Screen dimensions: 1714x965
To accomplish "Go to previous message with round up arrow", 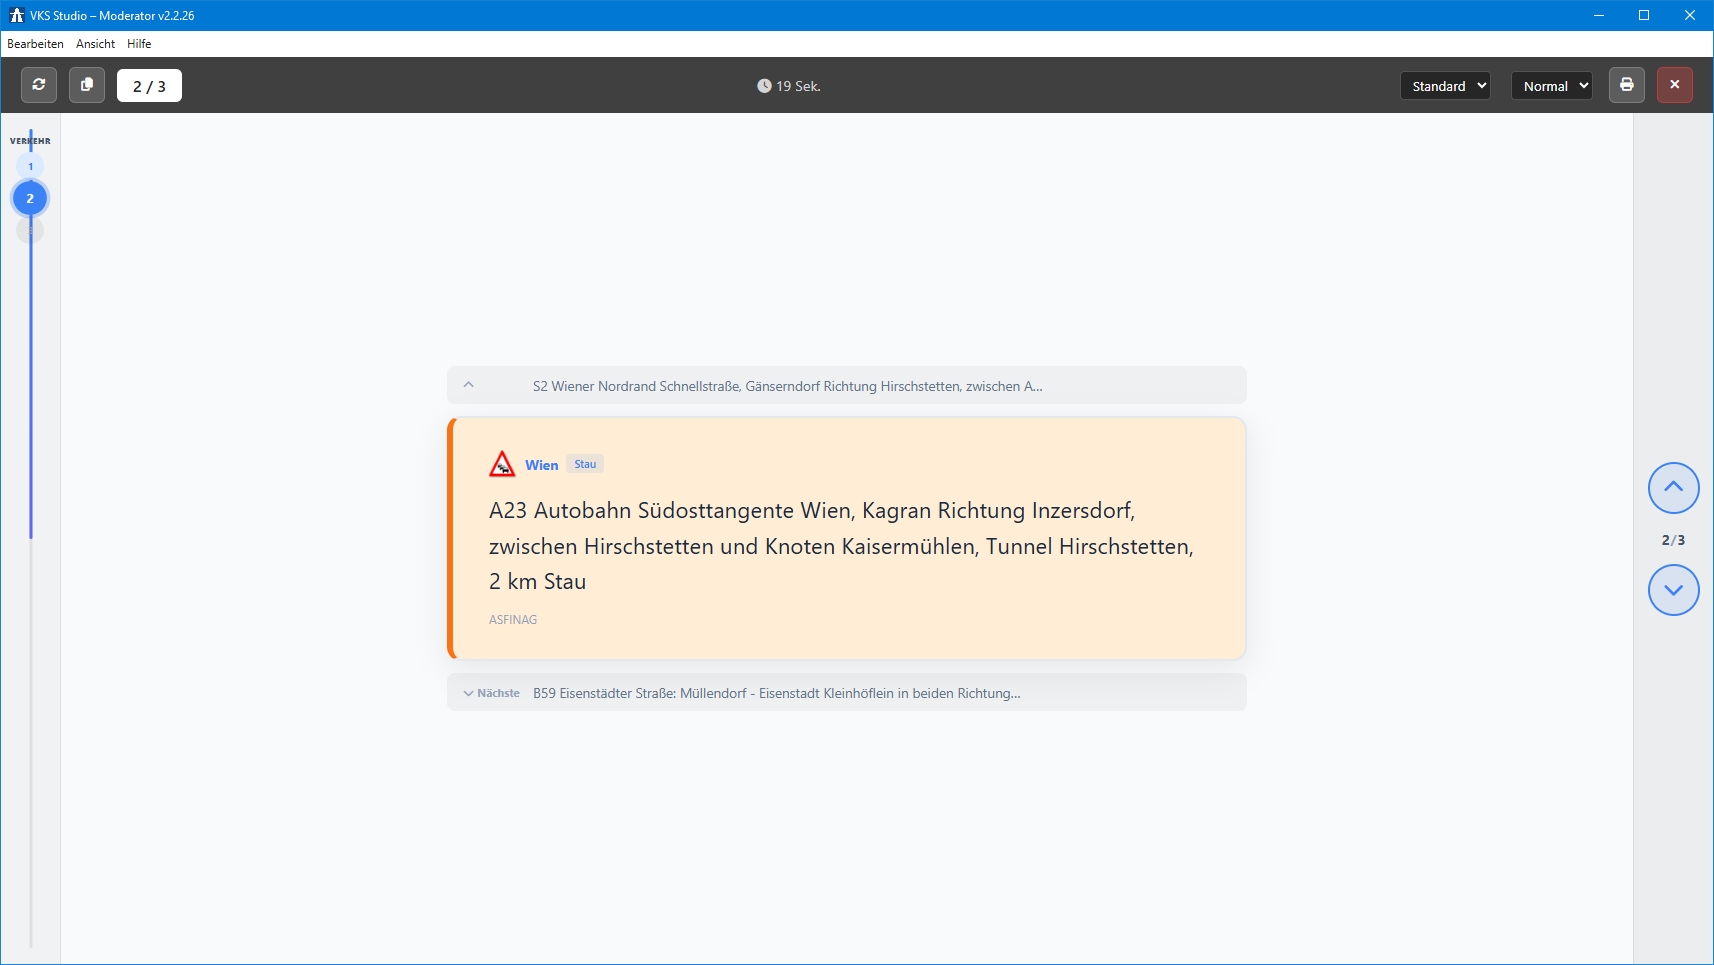I will pos(1673,488).
